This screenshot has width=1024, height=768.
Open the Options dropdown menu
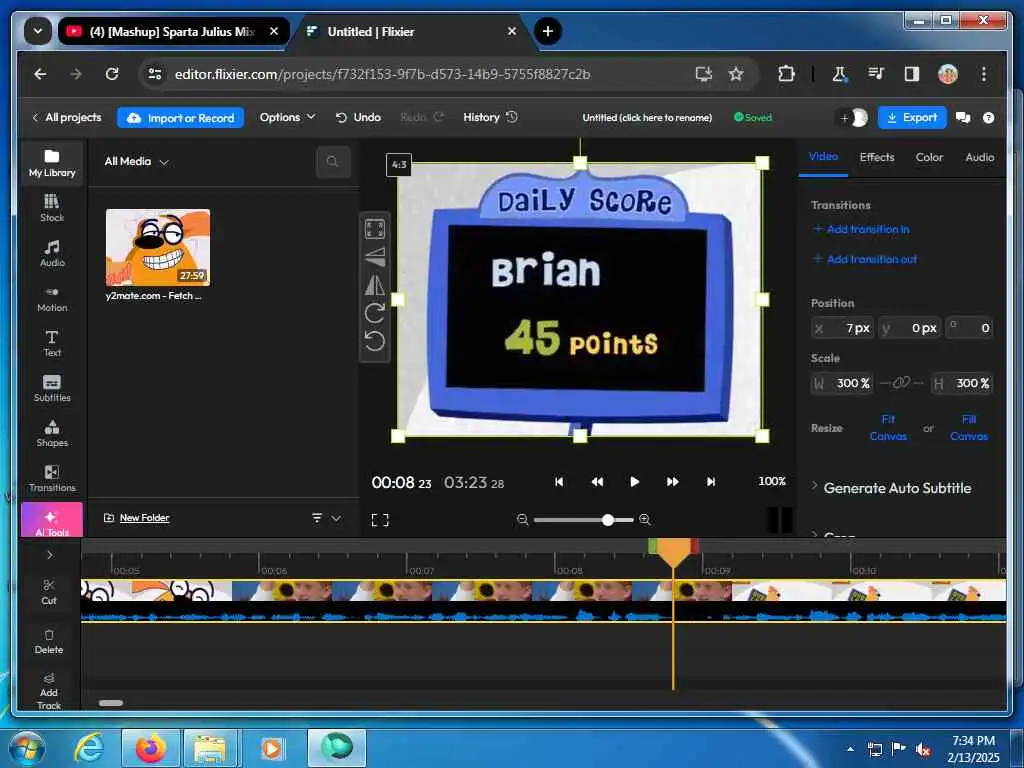click(x=287, y=118)
